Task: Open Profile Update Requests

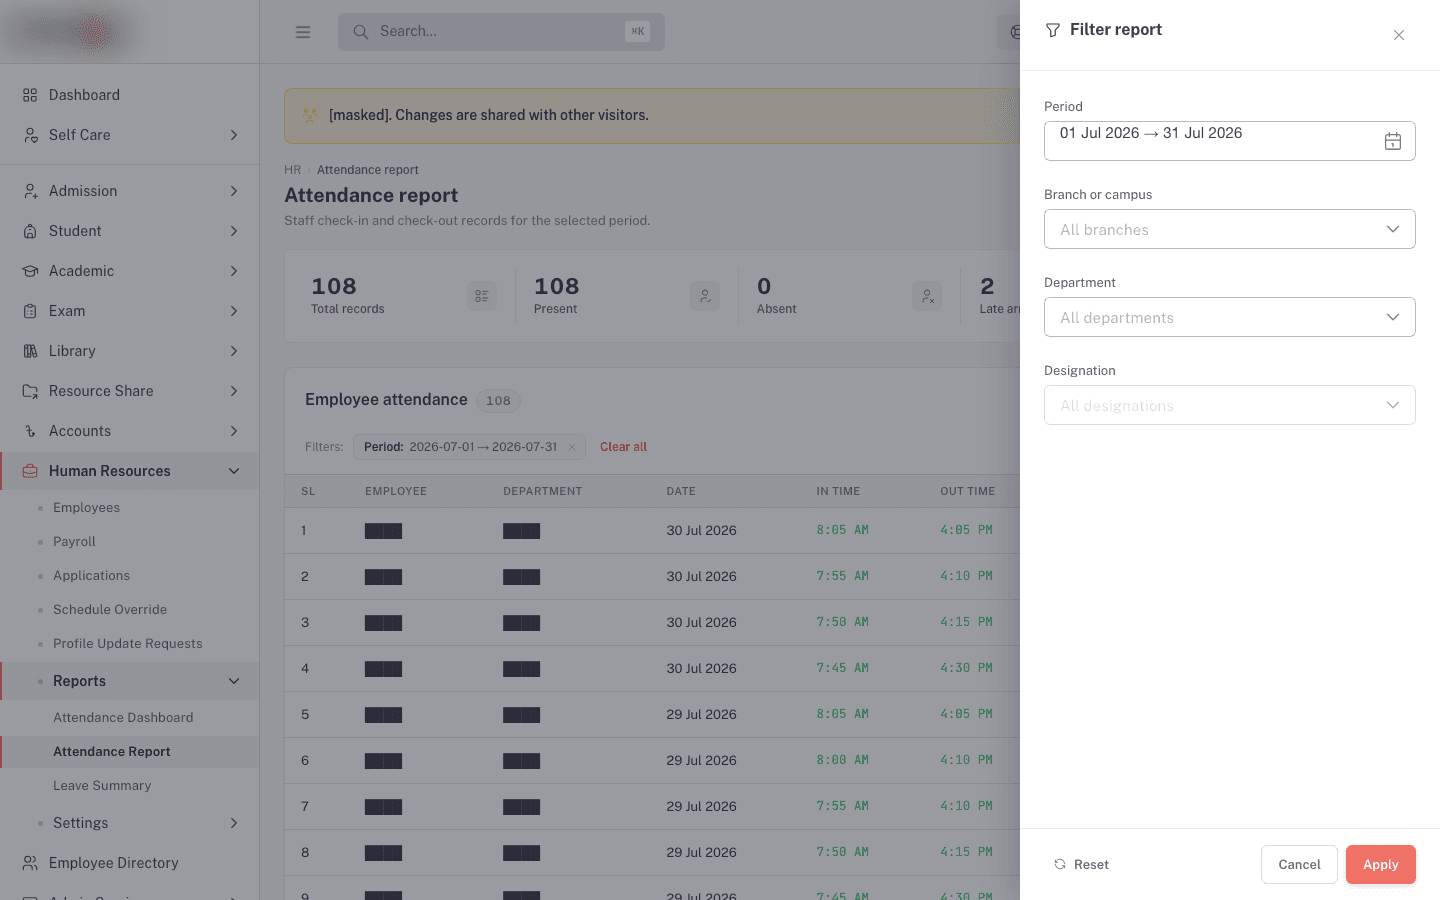Action: (130, 644)
